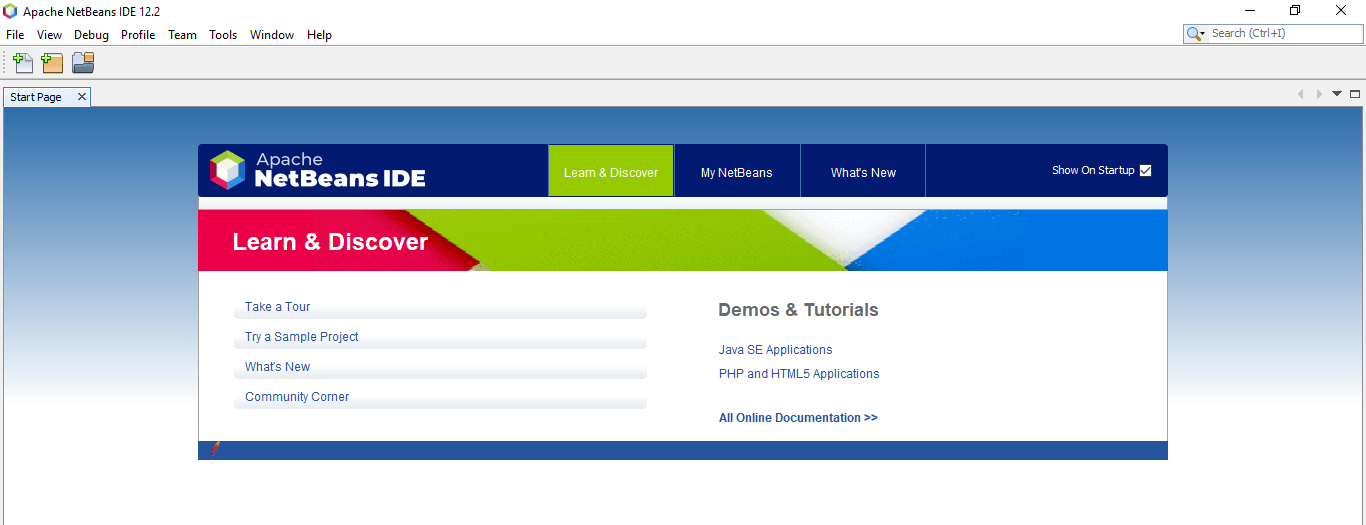Click the Take a Tour link
The width and height of the screenshot is (1366, 525).
278,307
